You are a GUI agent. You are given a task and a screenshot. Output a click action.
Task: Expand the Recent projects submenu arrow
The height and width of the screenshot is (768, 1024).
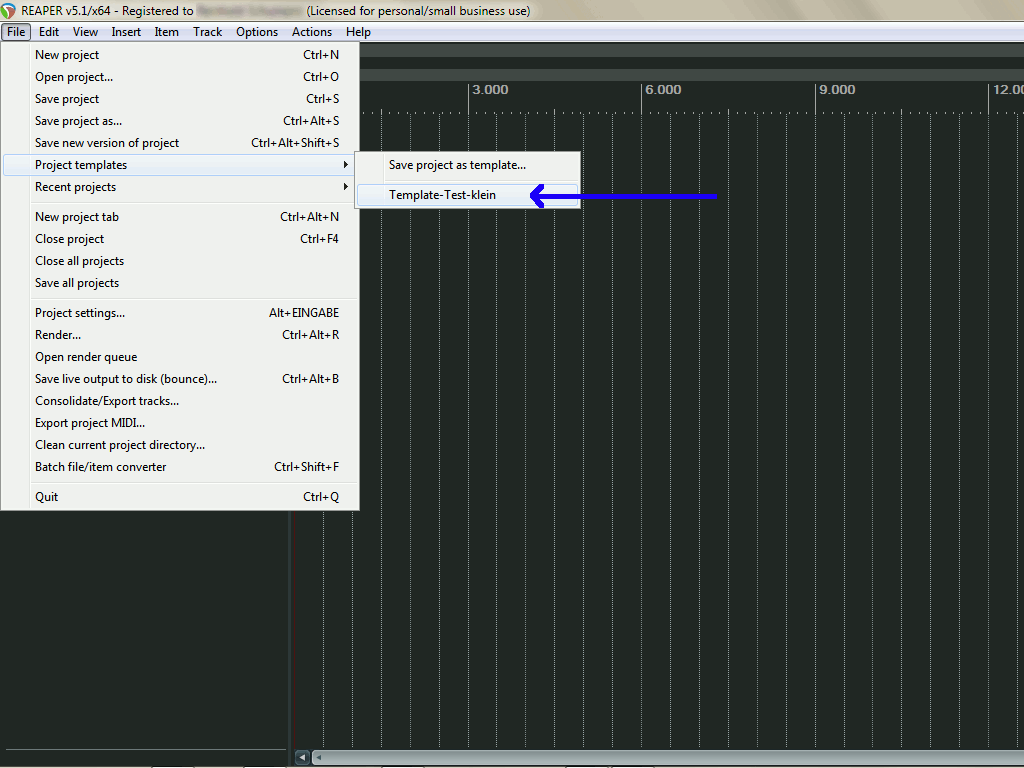coord(345,187)
